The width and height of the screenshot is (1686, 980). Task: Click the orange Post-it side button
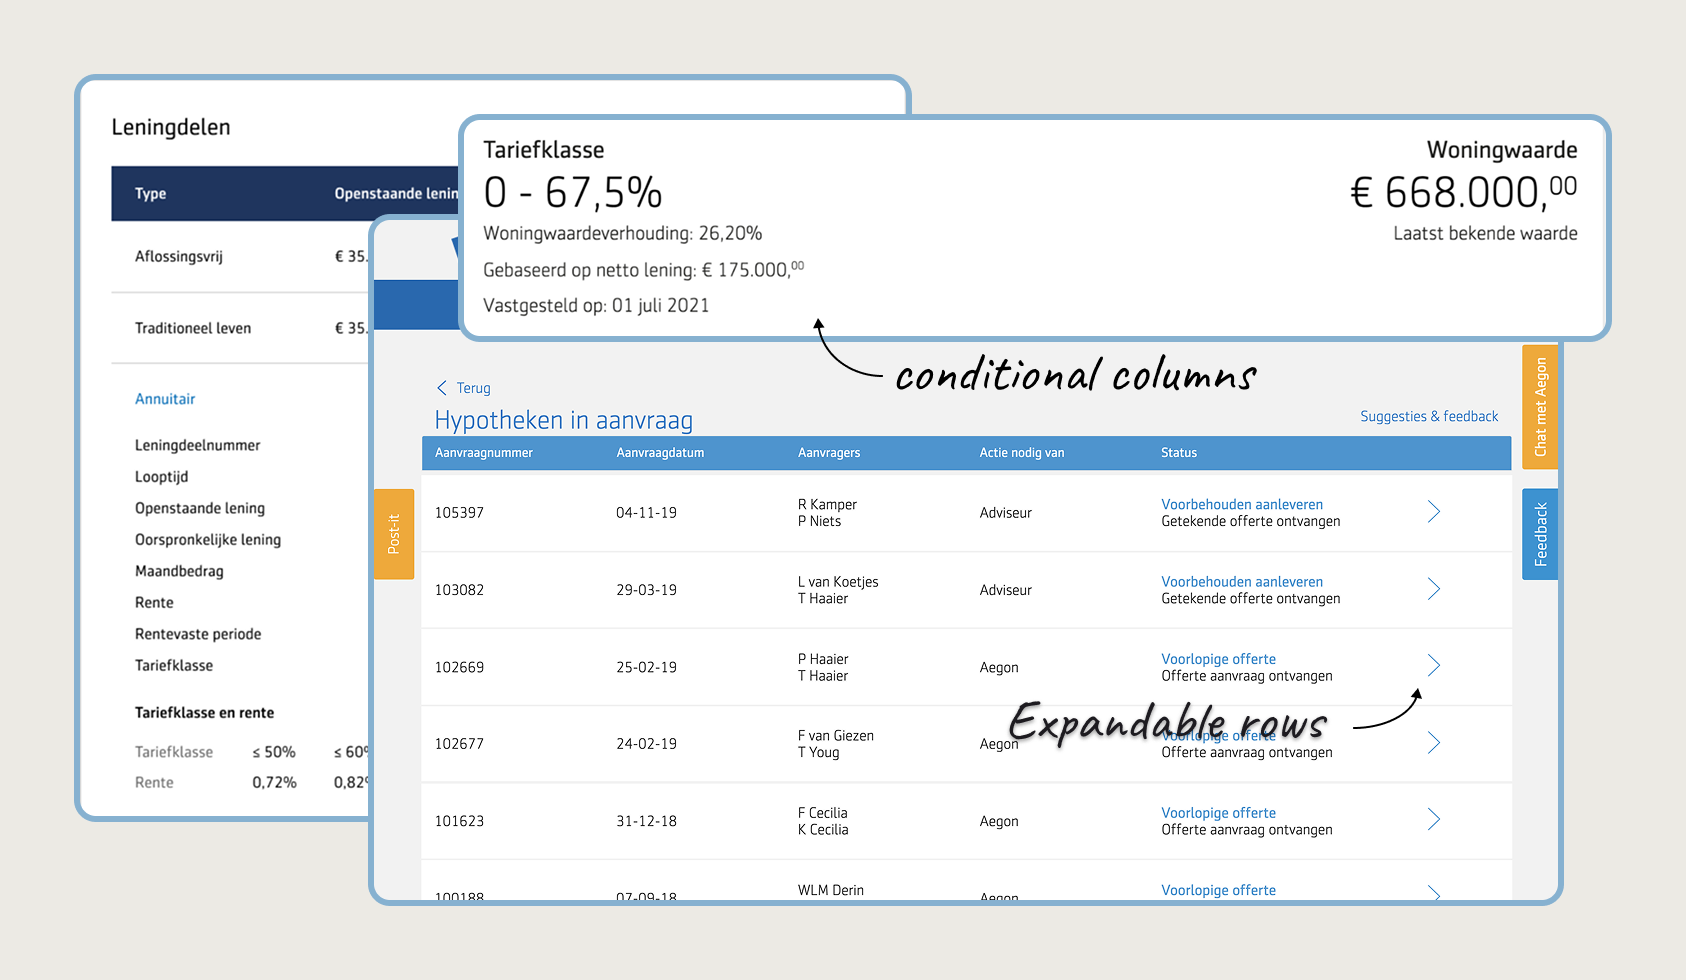click(x=394, y=534)
